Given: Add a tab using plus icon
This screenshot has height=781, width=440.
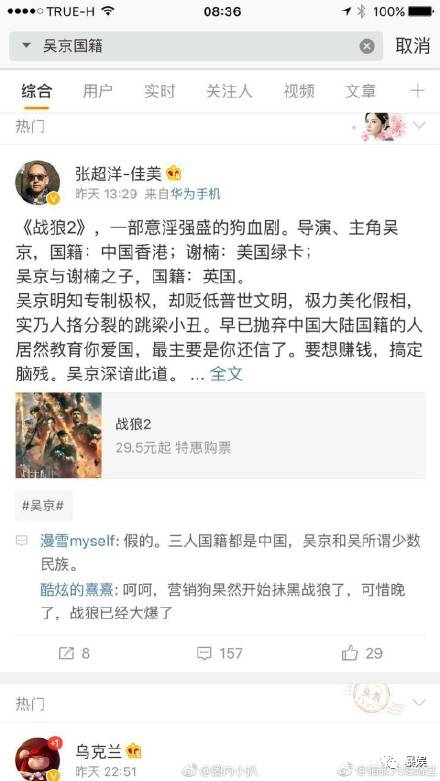Looking at the screenshot, I should click(417, 91).
